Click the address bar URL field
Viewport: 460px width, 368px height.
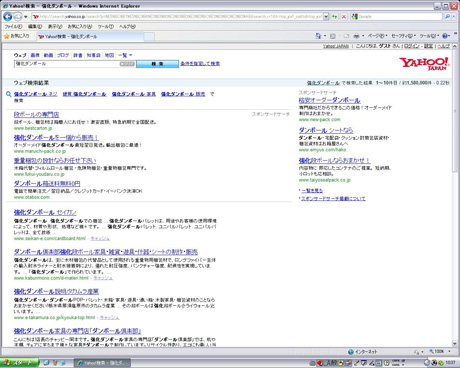(177, 16)
